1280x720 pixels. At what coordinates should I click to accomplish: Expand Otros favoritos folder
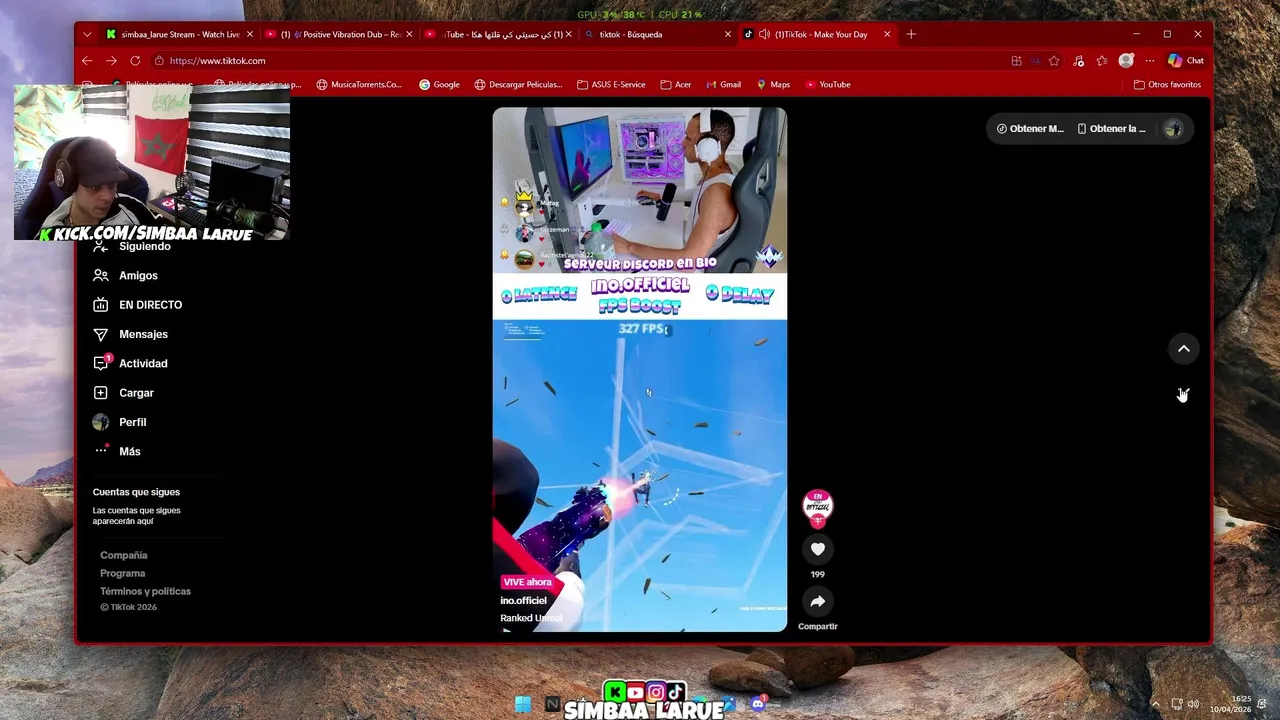coord(1167,85)
